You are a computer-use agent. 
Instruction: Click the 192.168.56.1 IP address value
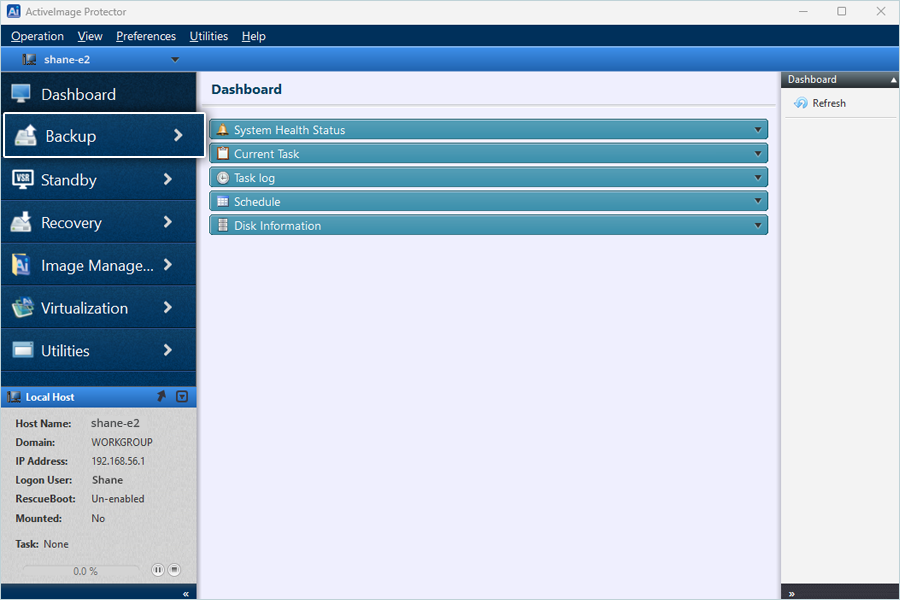[118, 461]
